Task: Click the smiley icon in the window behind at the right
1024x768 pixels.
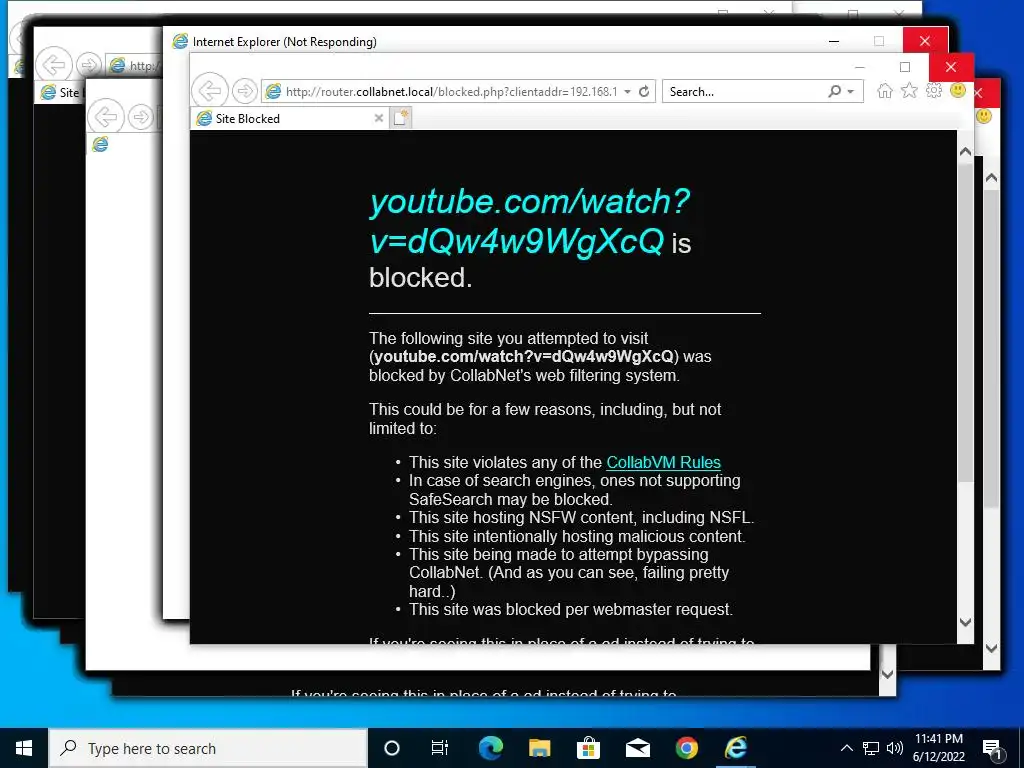Action: coord(984,116)
